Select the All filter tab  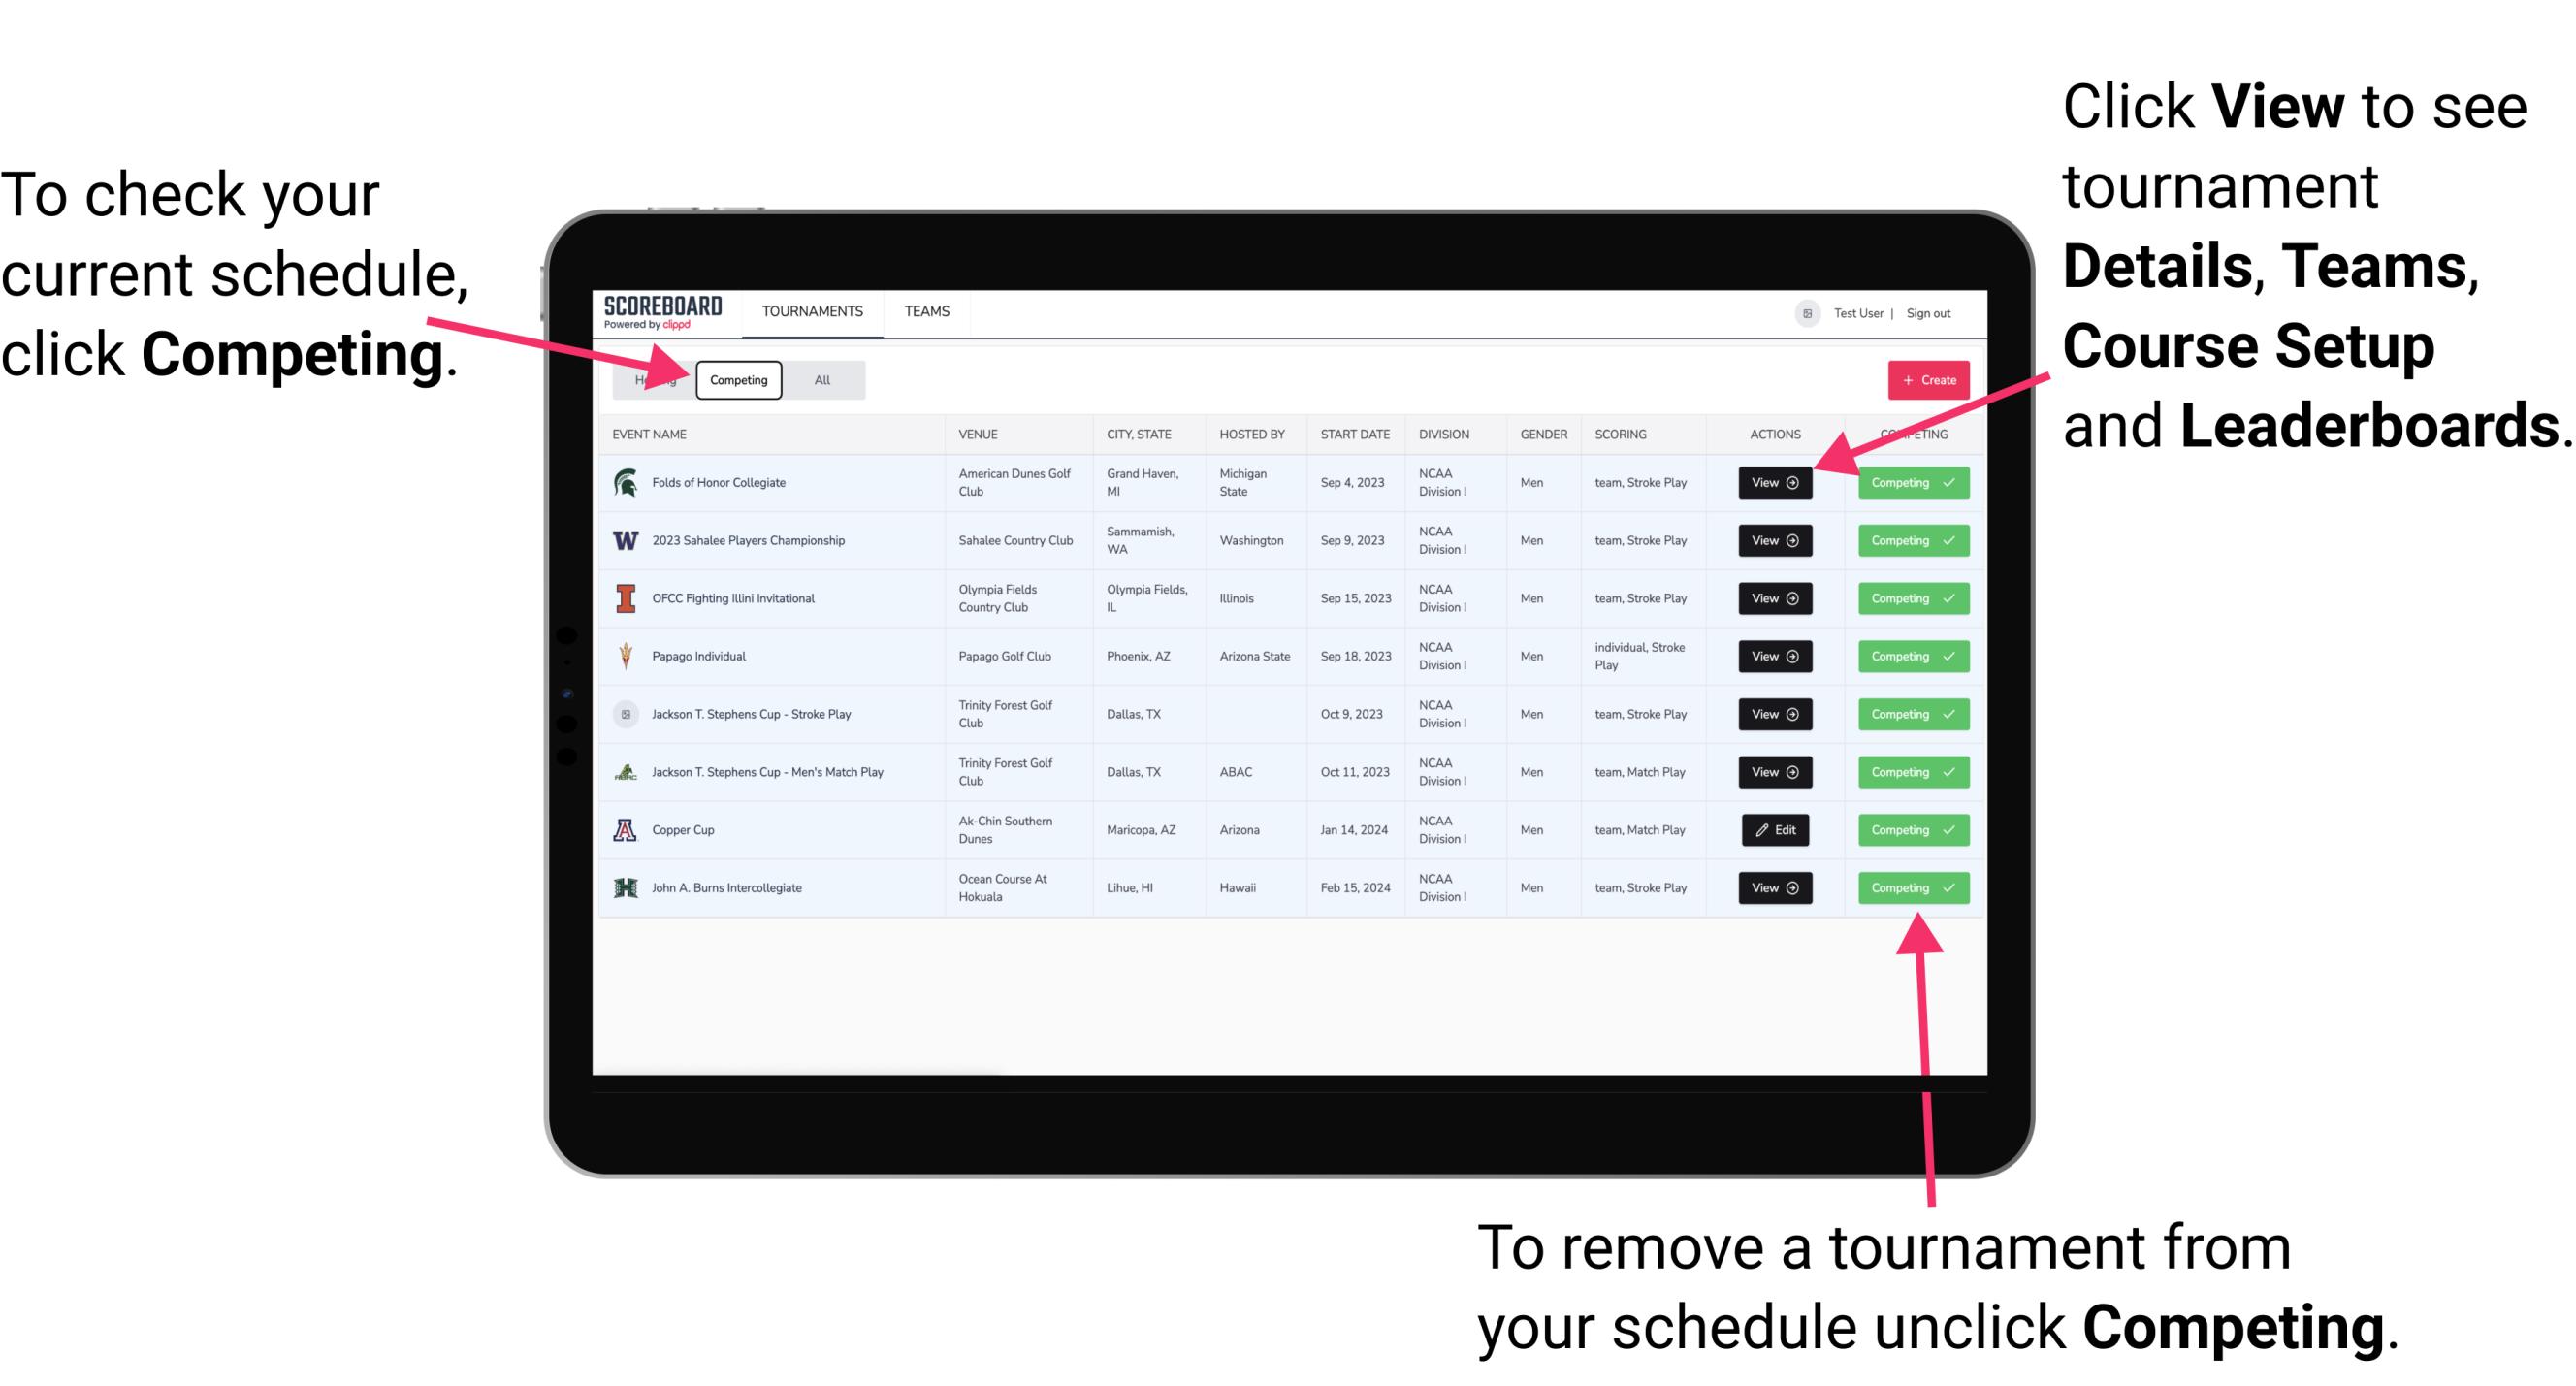coord(822,379)
